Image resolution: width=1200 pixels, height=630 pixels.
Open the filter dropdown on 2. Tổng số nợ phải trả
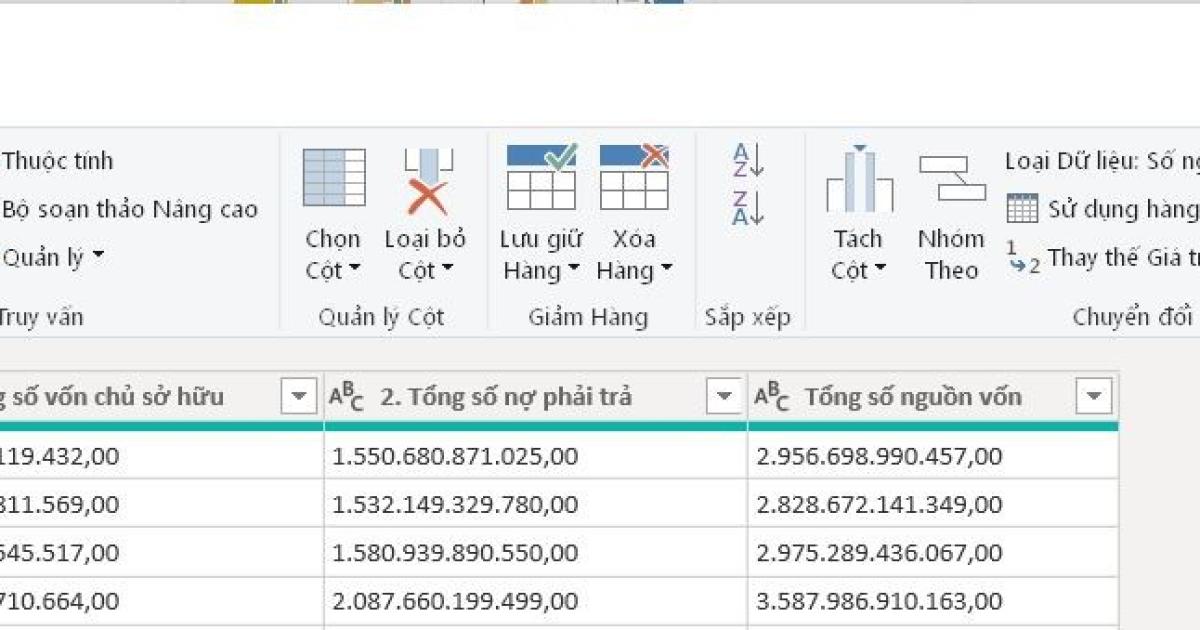click(x=722, y=396)
